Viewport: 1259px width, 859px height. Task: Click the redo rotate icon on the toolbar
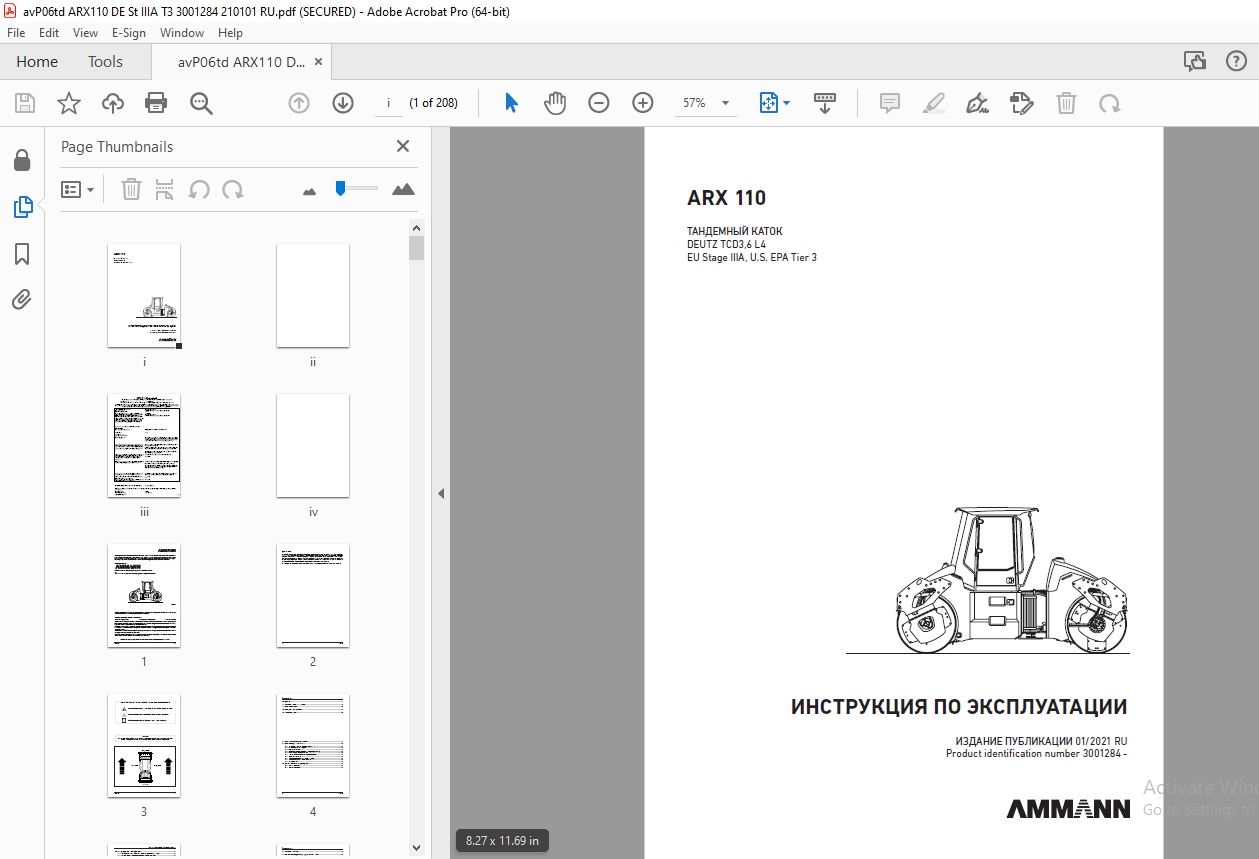[x=1110, y=103]
